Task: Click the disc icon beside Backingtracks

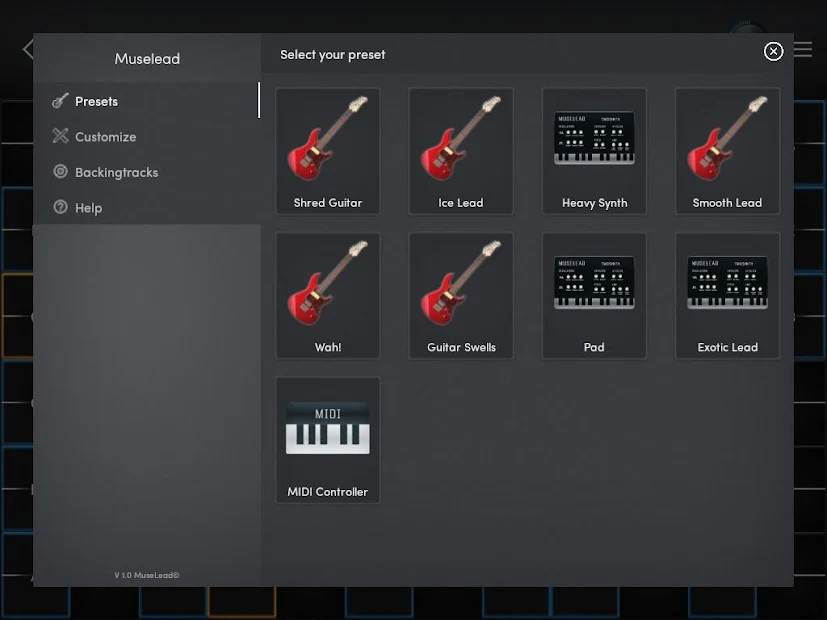Action: point(60,172)
